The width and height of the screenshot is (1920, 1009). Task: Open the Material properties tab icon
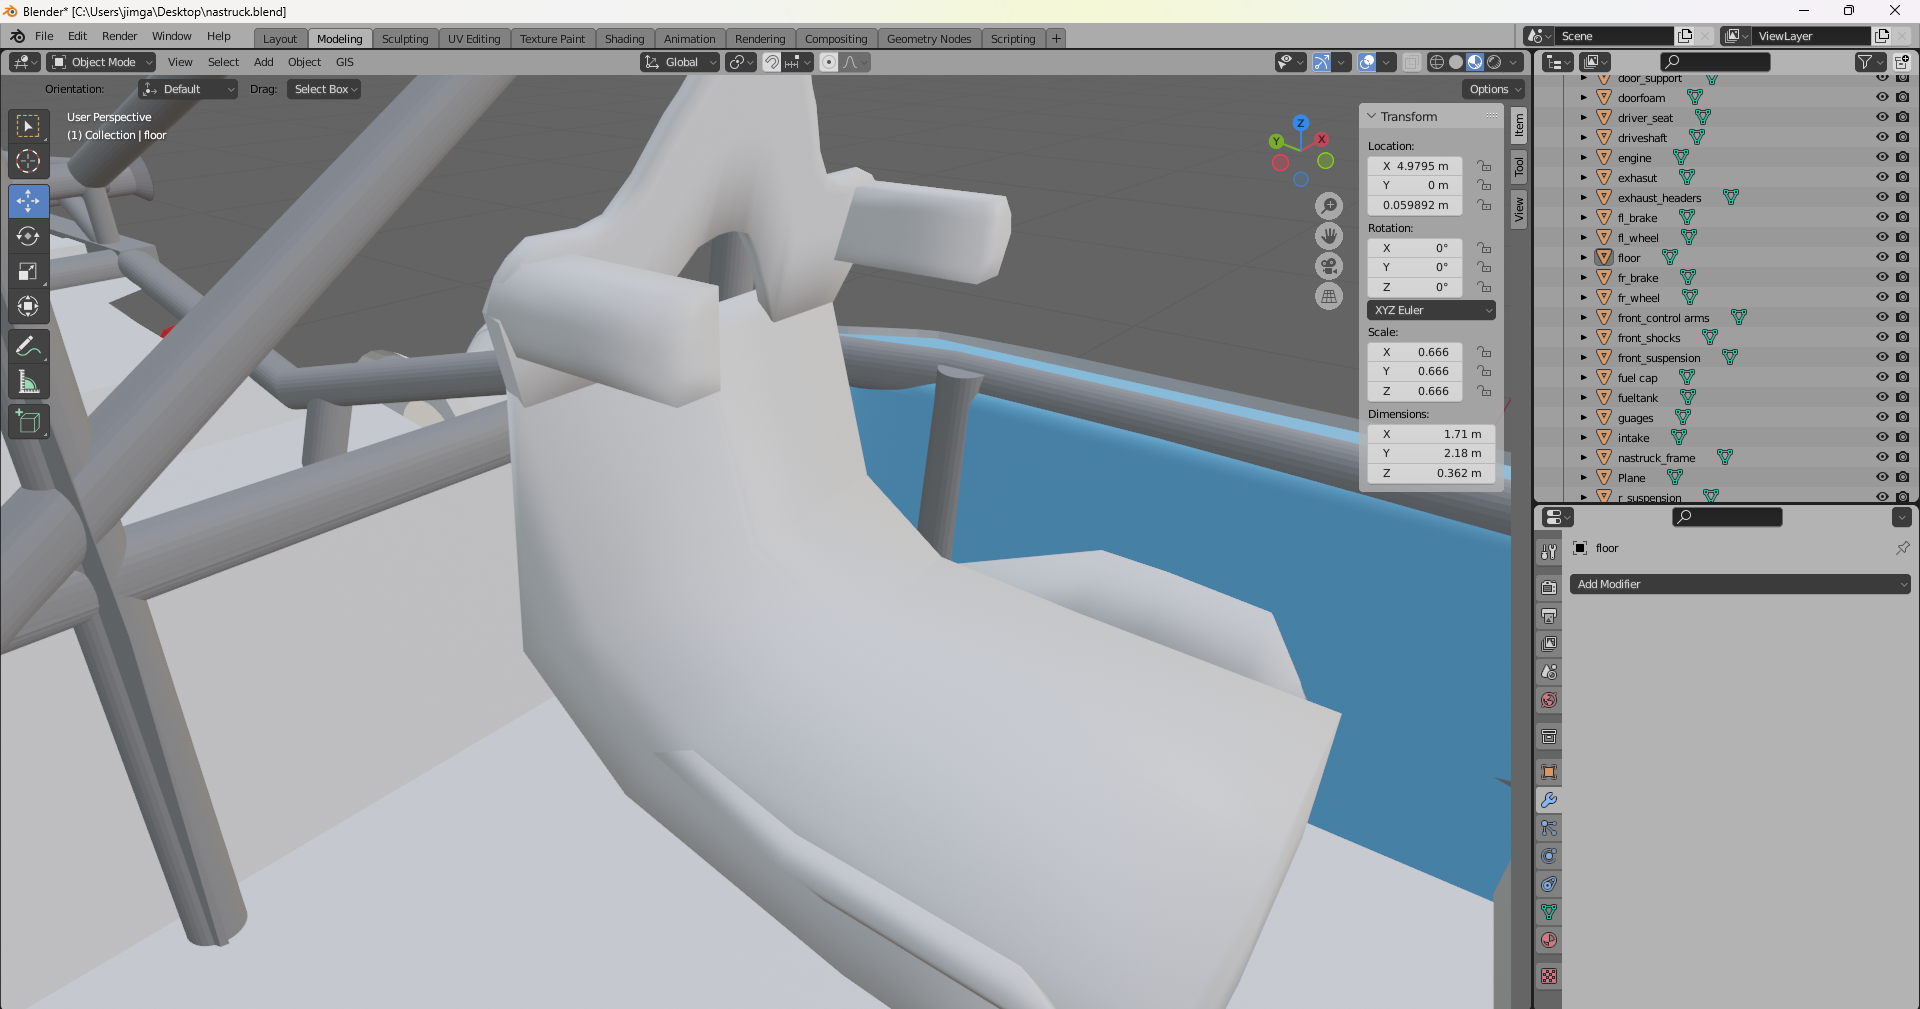(1549, 940)
